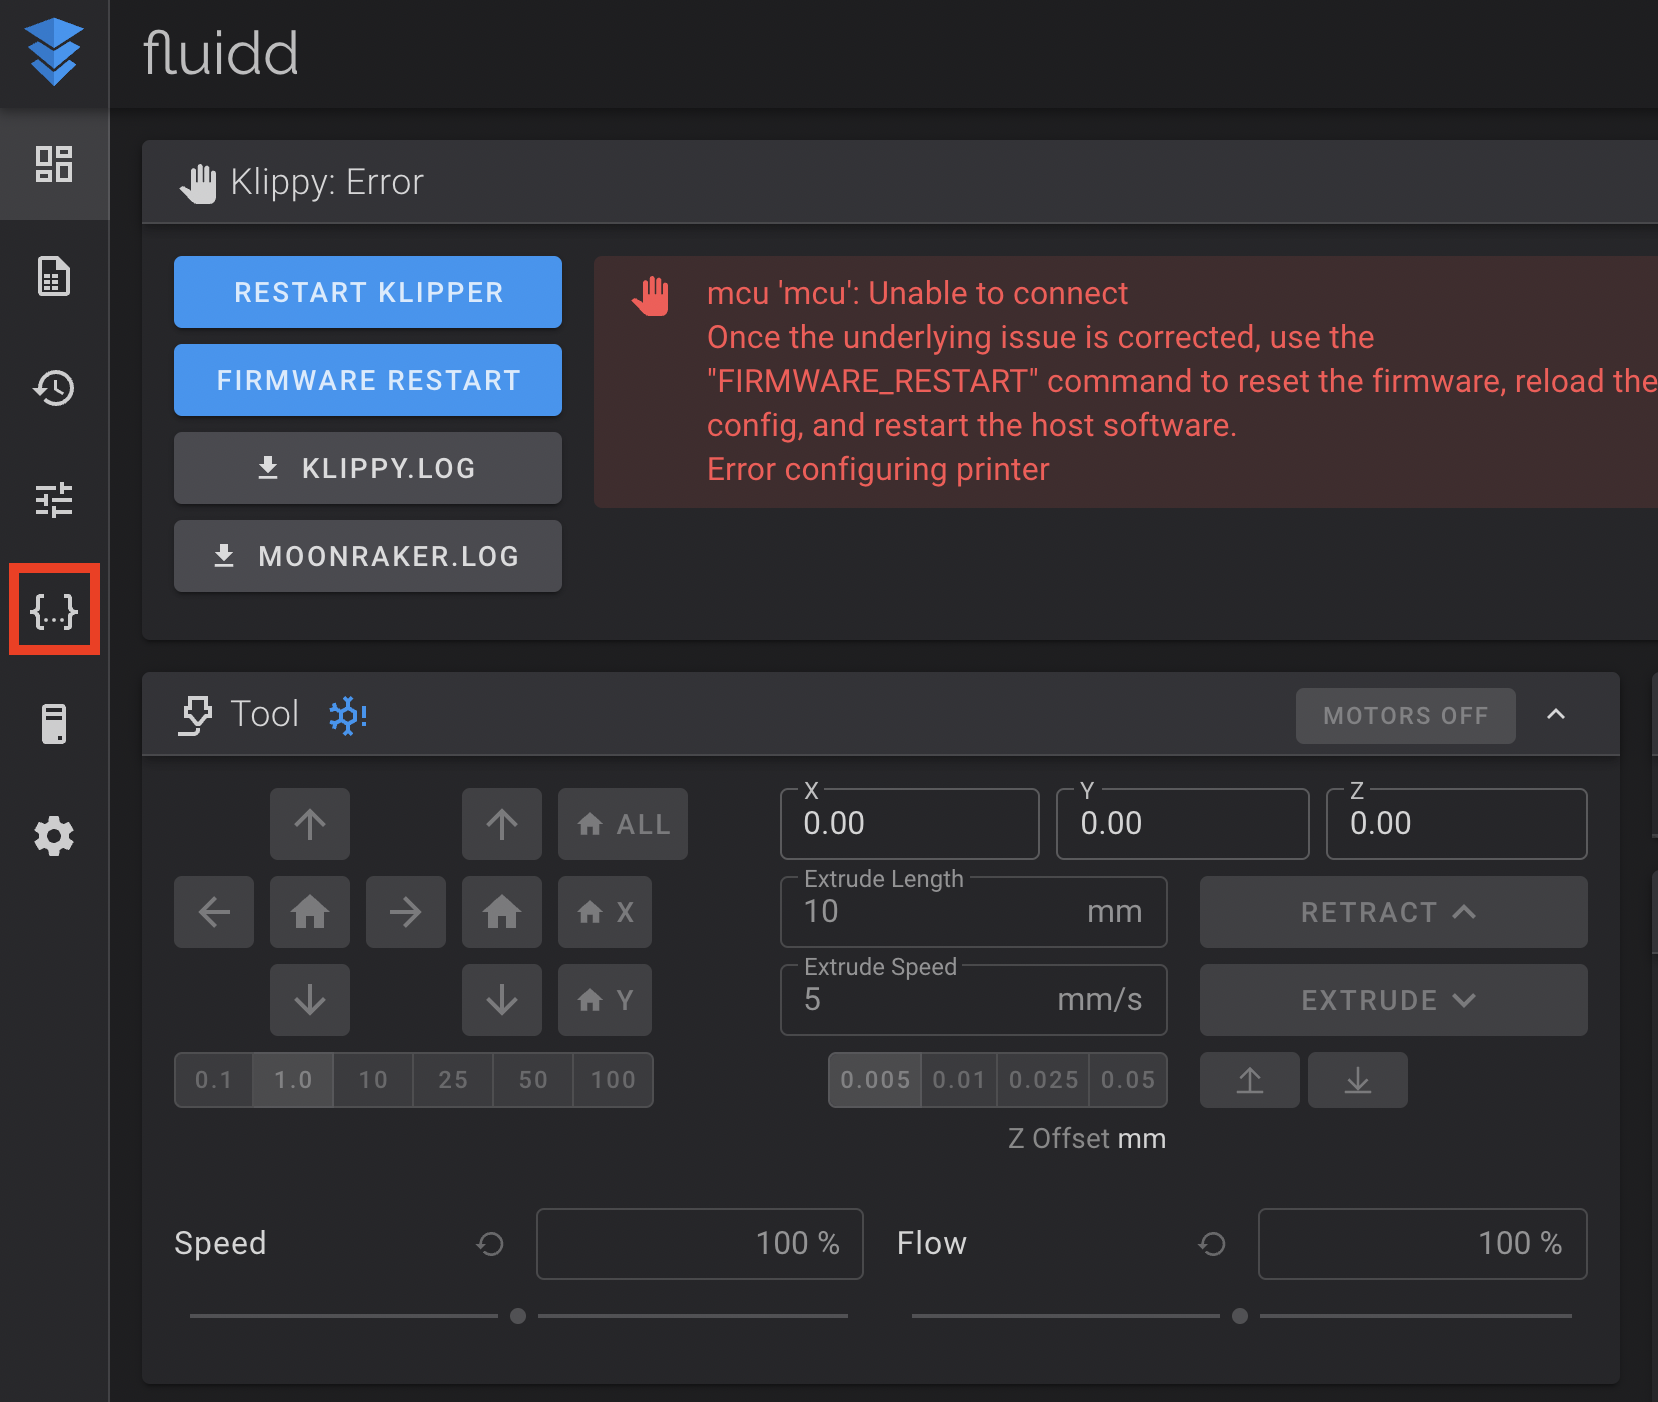Click the extrude-inhibited snowflake warning icon beside Tool
This screenshot has height=1402, width=1658.
pos(348,714)
